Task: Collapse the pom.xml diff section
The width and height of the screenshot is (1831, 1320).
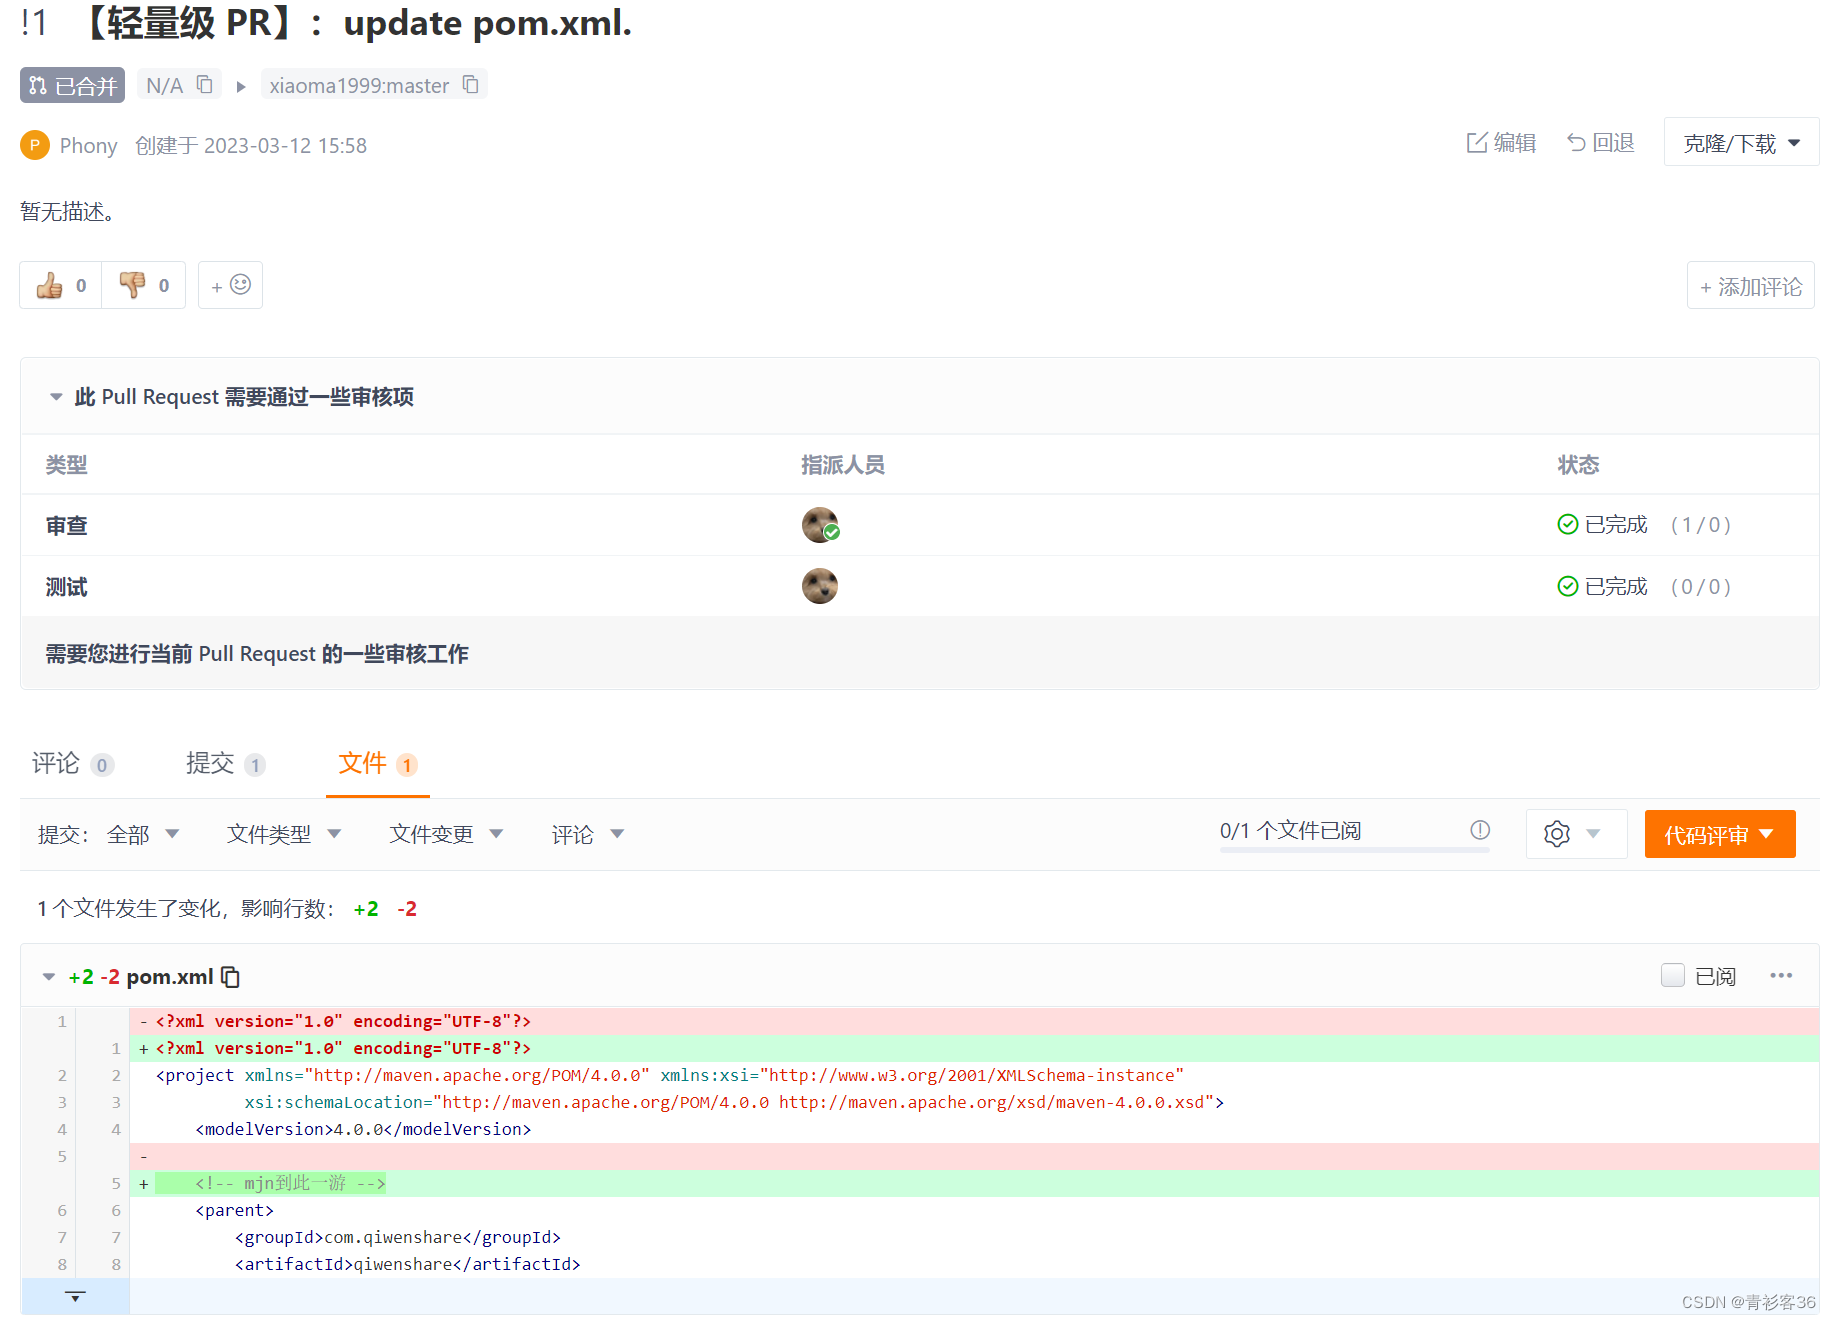Action: pos(47,976)
